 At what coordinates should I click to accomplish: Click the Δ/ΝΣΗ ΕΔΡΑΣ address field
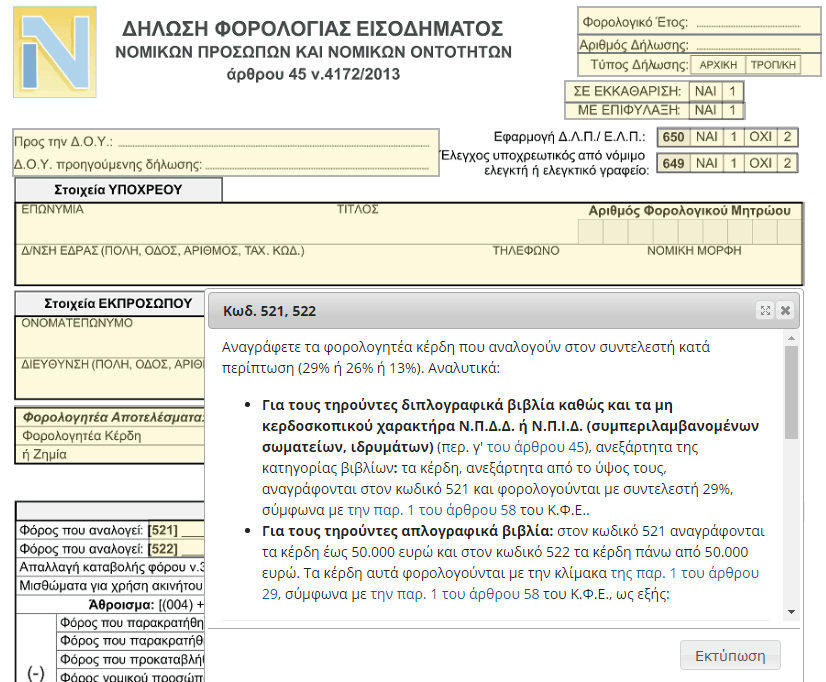coord(252,264)
